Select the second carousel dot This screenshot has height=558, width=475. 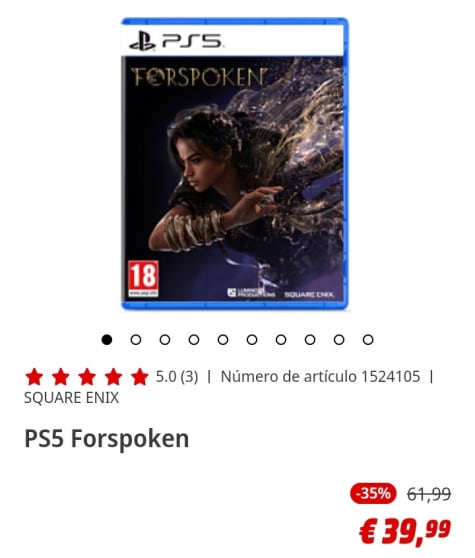pos(136,340)
